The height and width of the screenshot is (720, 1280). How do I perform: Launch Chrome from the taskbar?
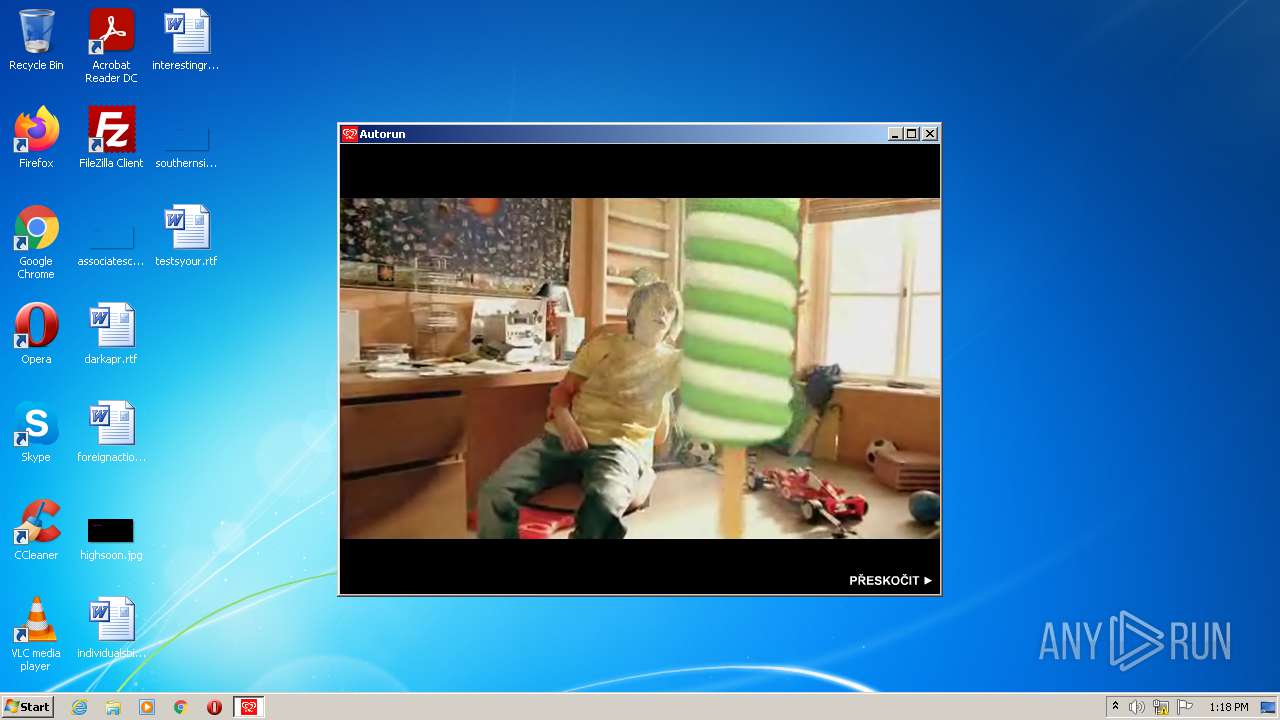[x=181, y=707]
